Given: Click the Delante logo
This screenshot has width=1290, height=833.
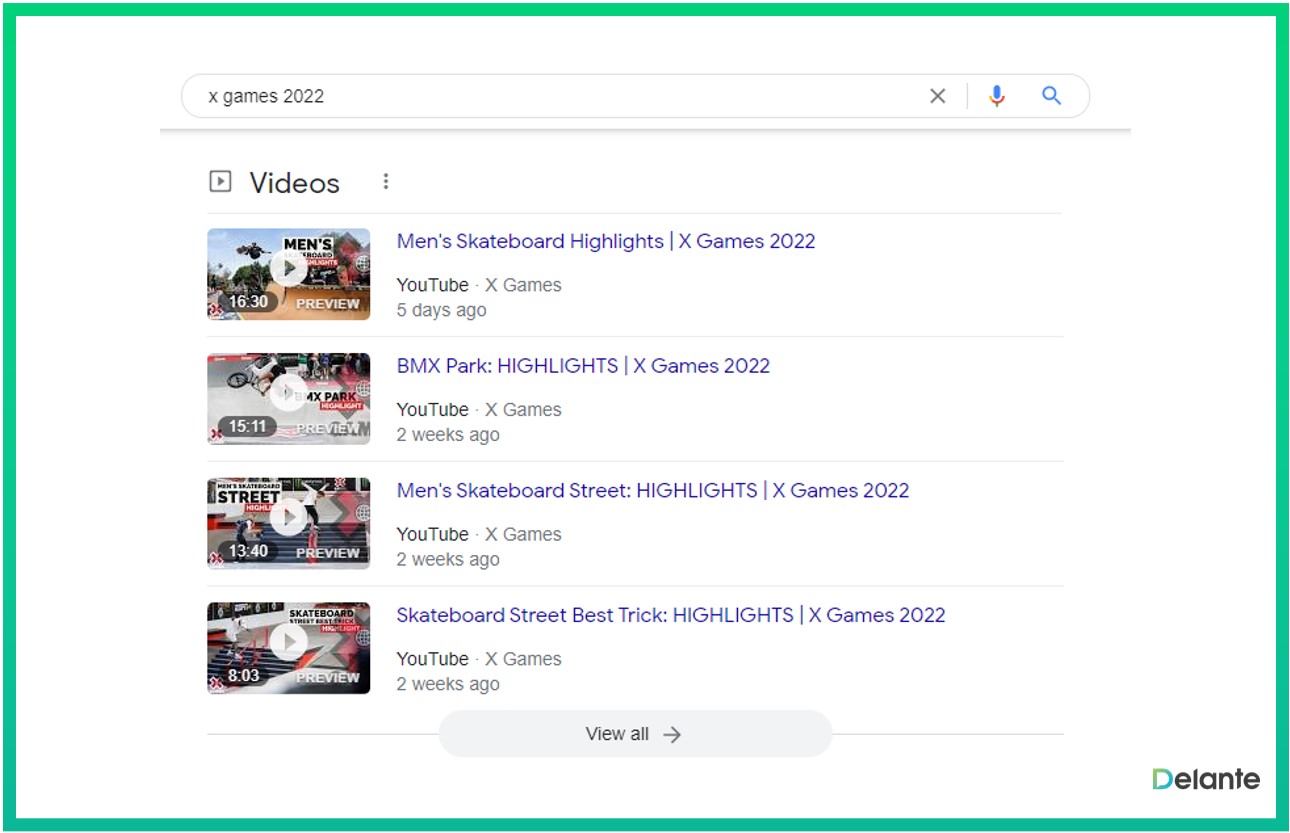Looking at the screenshot, I should pyautogui.click(x=1205, y=779).
